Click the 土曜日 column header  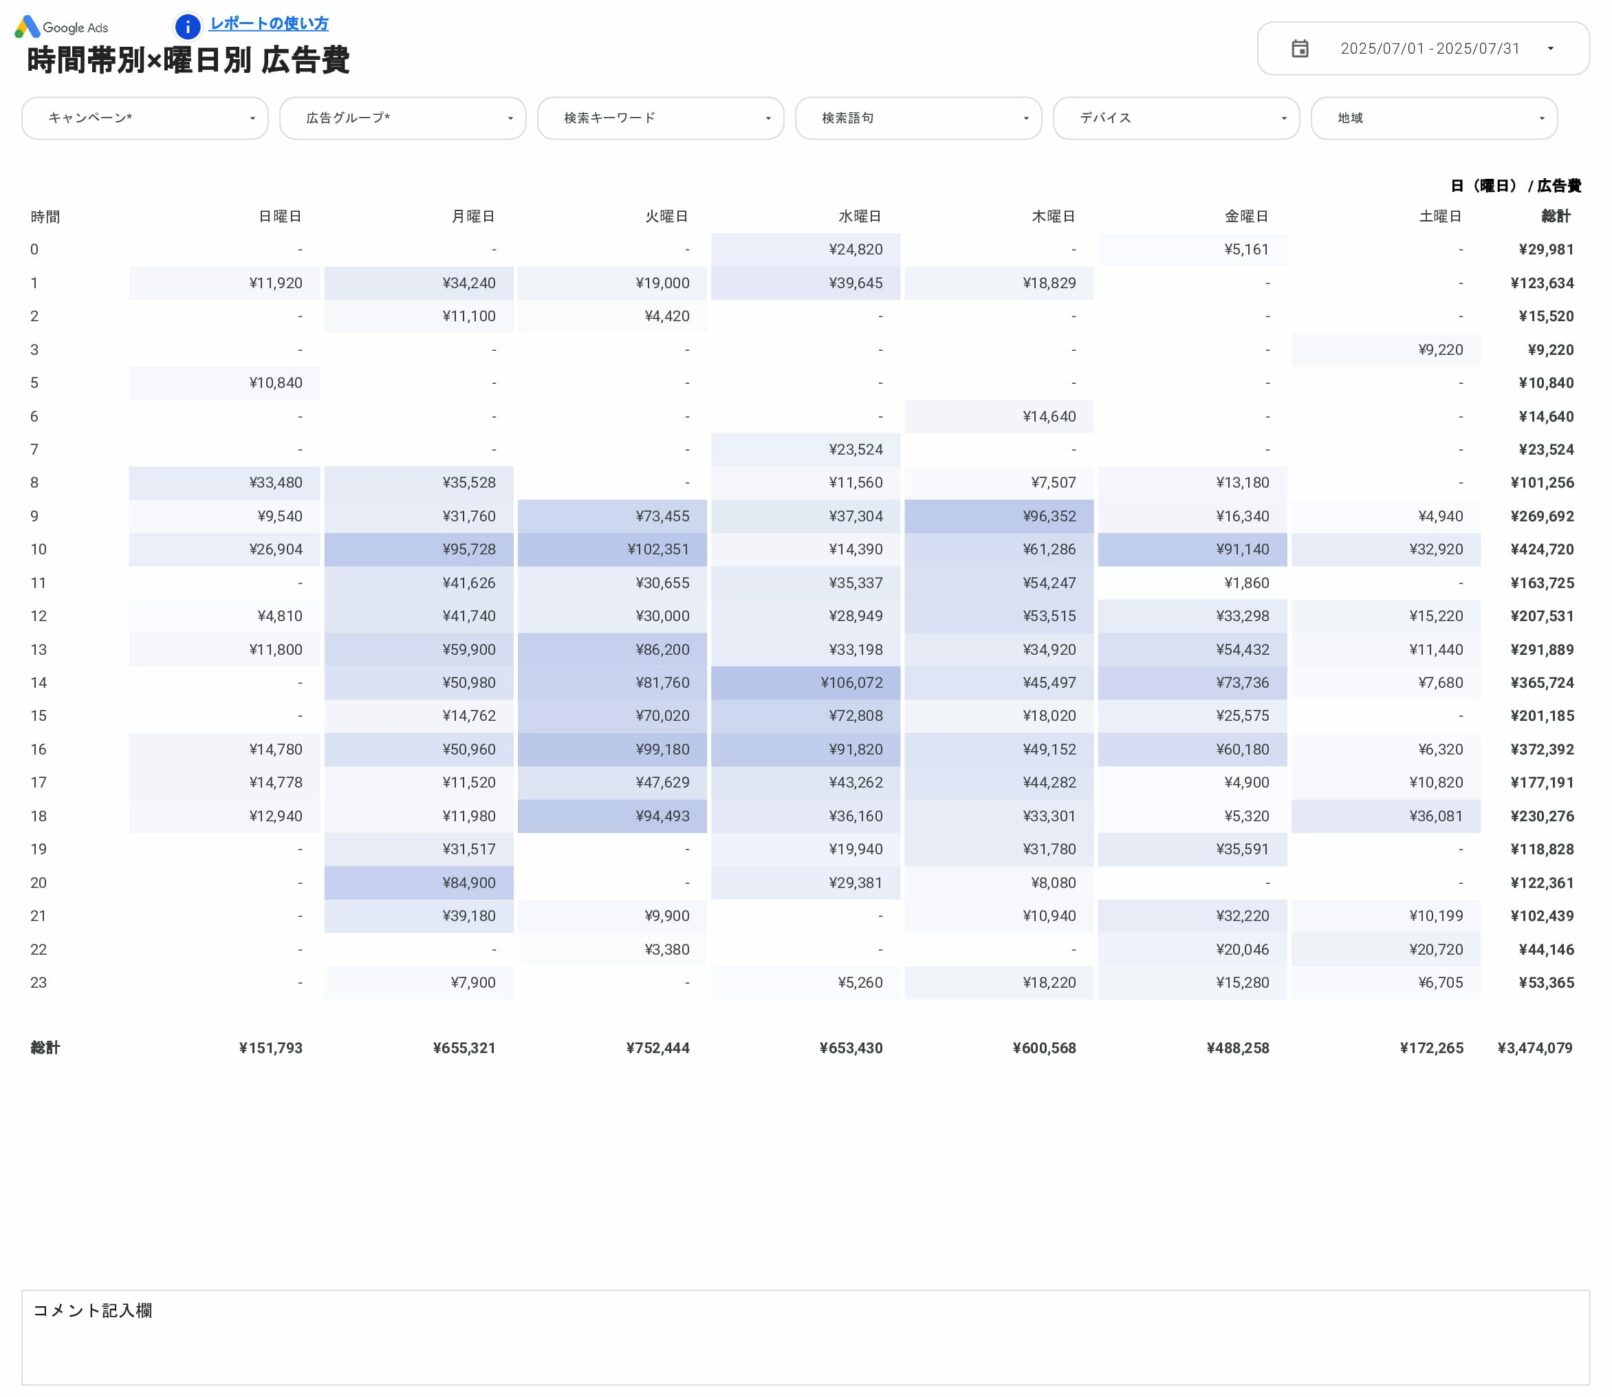point(1439,216)
